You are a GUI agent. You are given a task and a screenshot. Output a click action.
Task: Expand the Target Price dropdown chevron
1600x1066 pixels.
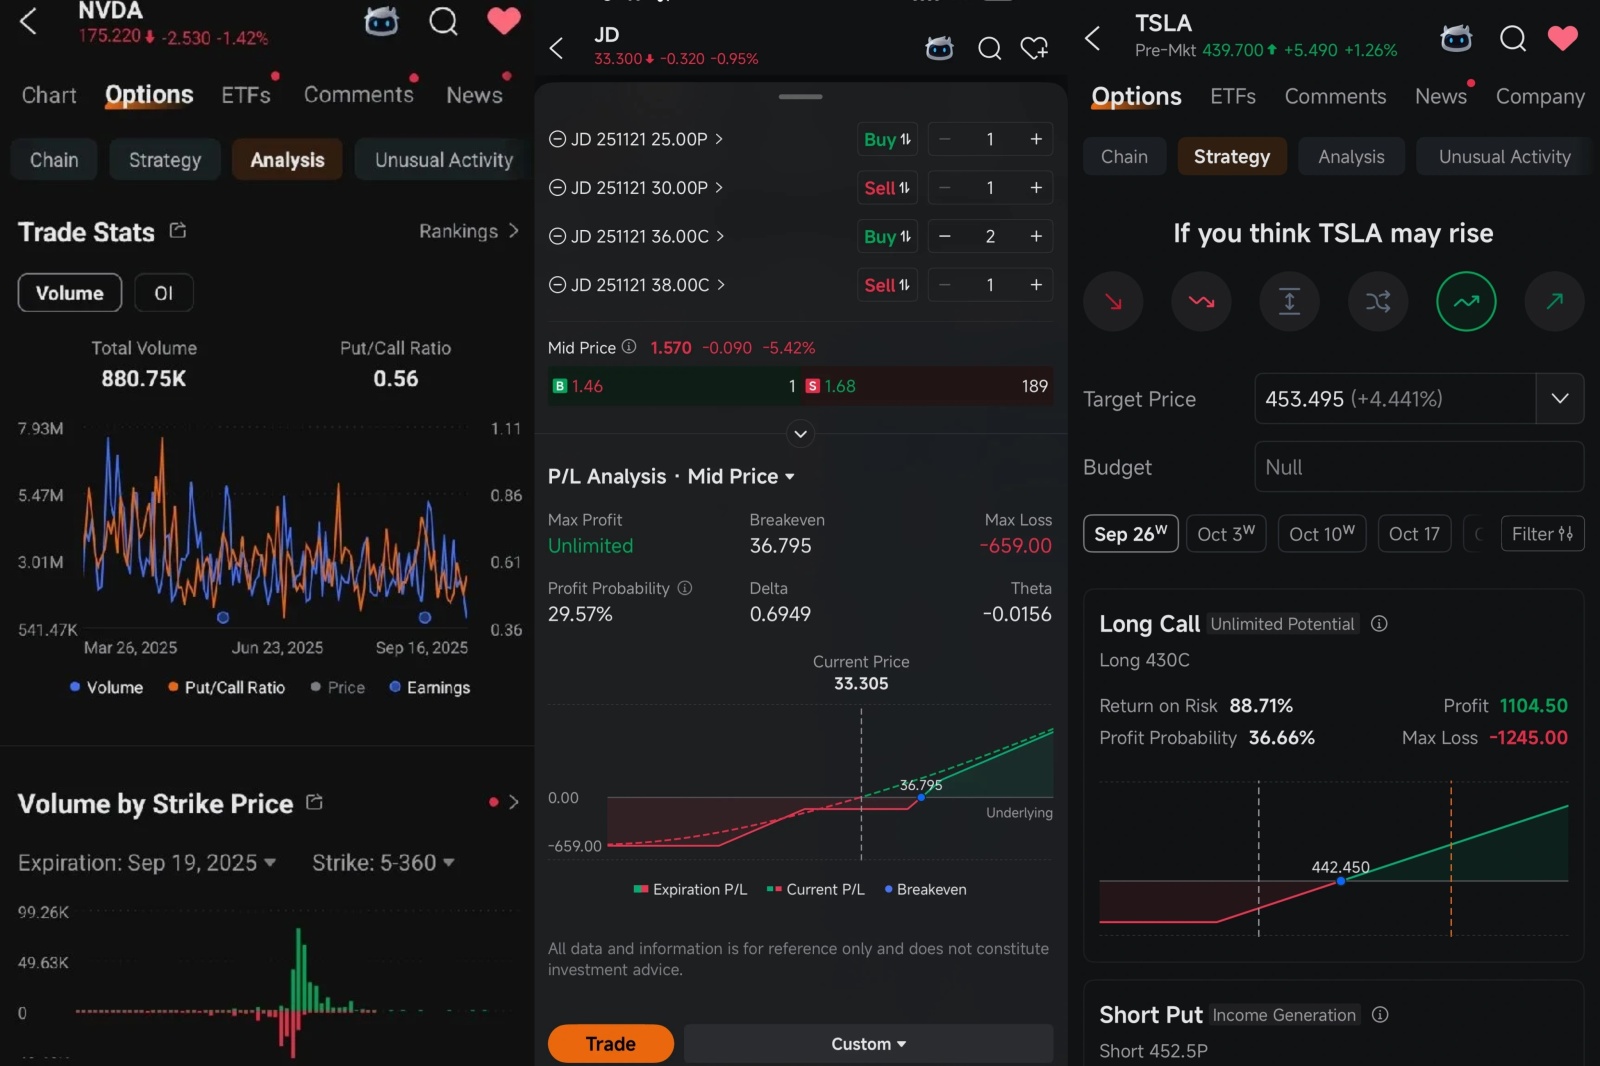click(x=1558, y=399)
